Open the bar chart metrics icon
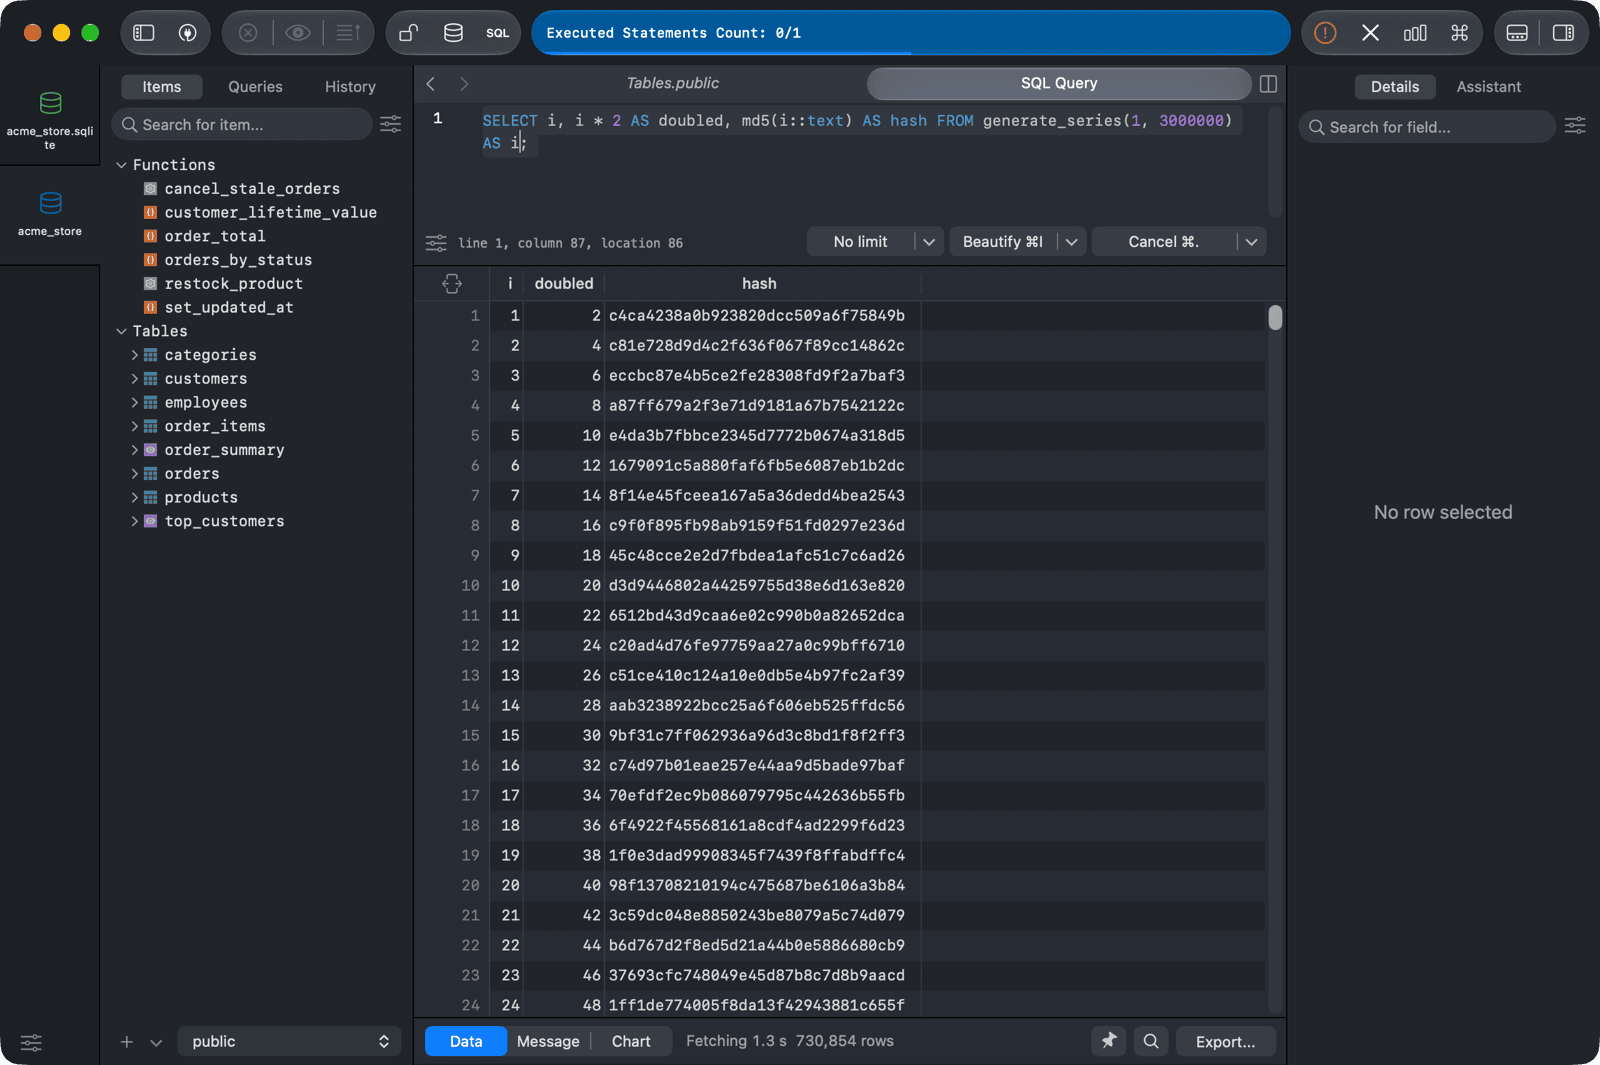This screenshot has height=1065, width=1600. (1415, 33)
